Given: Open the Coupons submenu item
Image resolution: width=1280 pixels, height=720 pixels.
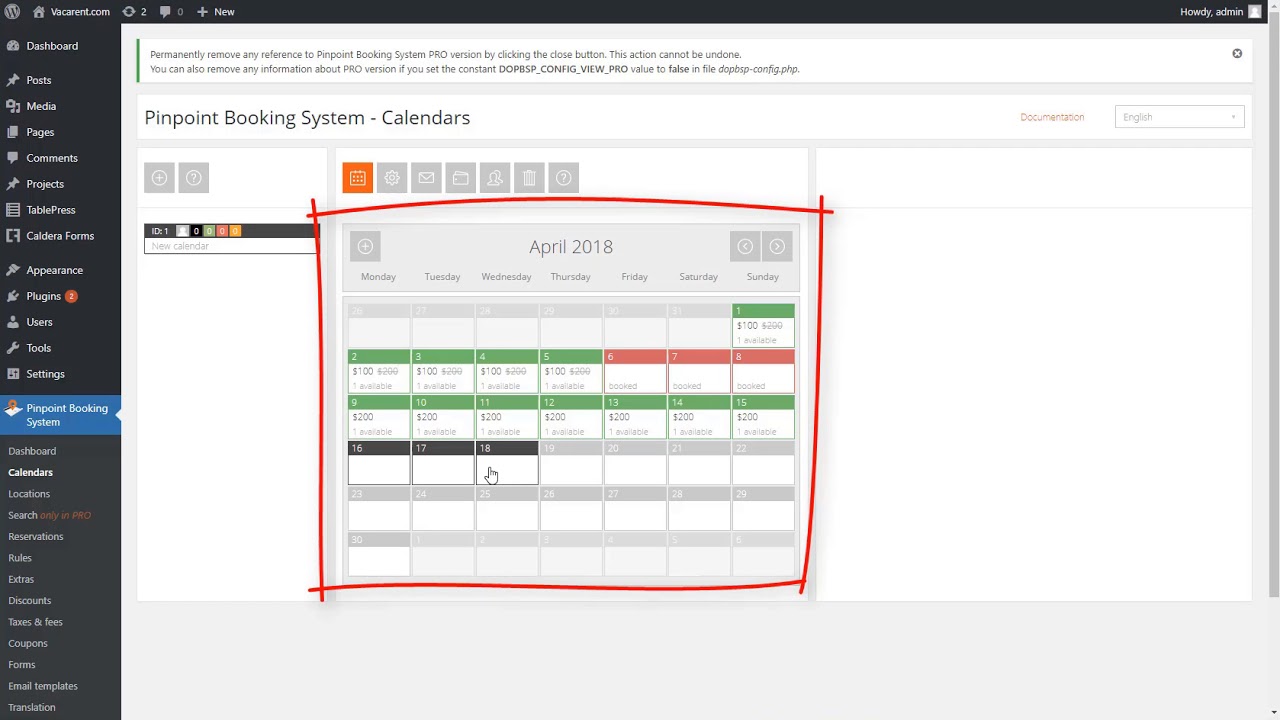Looking at the screenshot, I should [28, 643].
